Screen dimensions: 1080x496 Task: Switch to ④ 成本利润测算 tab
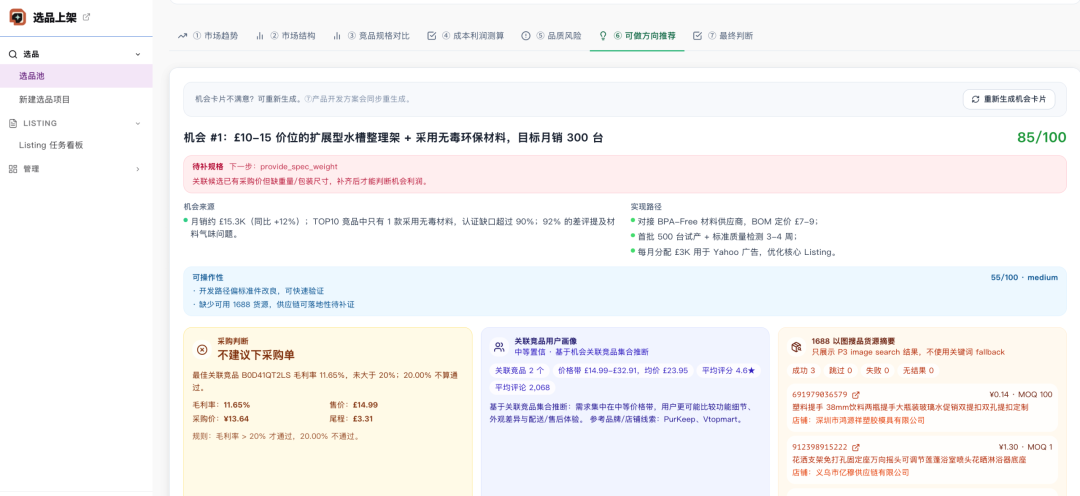[x=466, y=36]
